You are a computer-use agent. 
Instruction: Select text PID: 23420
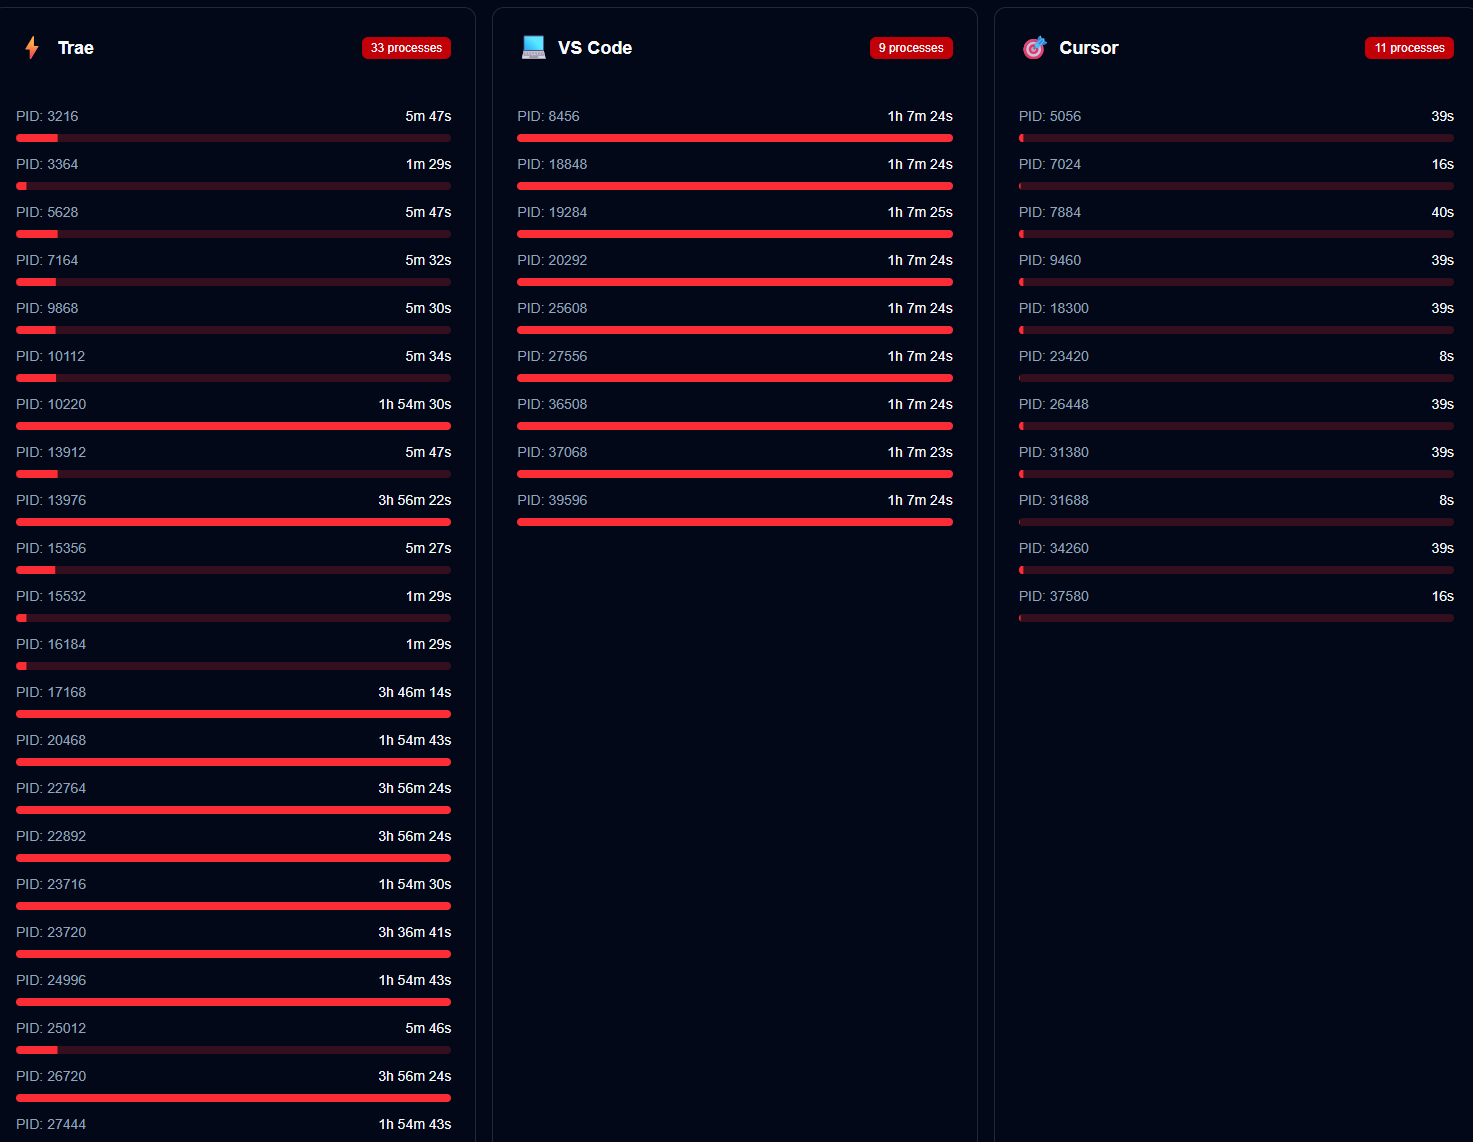pos(1054,356)
